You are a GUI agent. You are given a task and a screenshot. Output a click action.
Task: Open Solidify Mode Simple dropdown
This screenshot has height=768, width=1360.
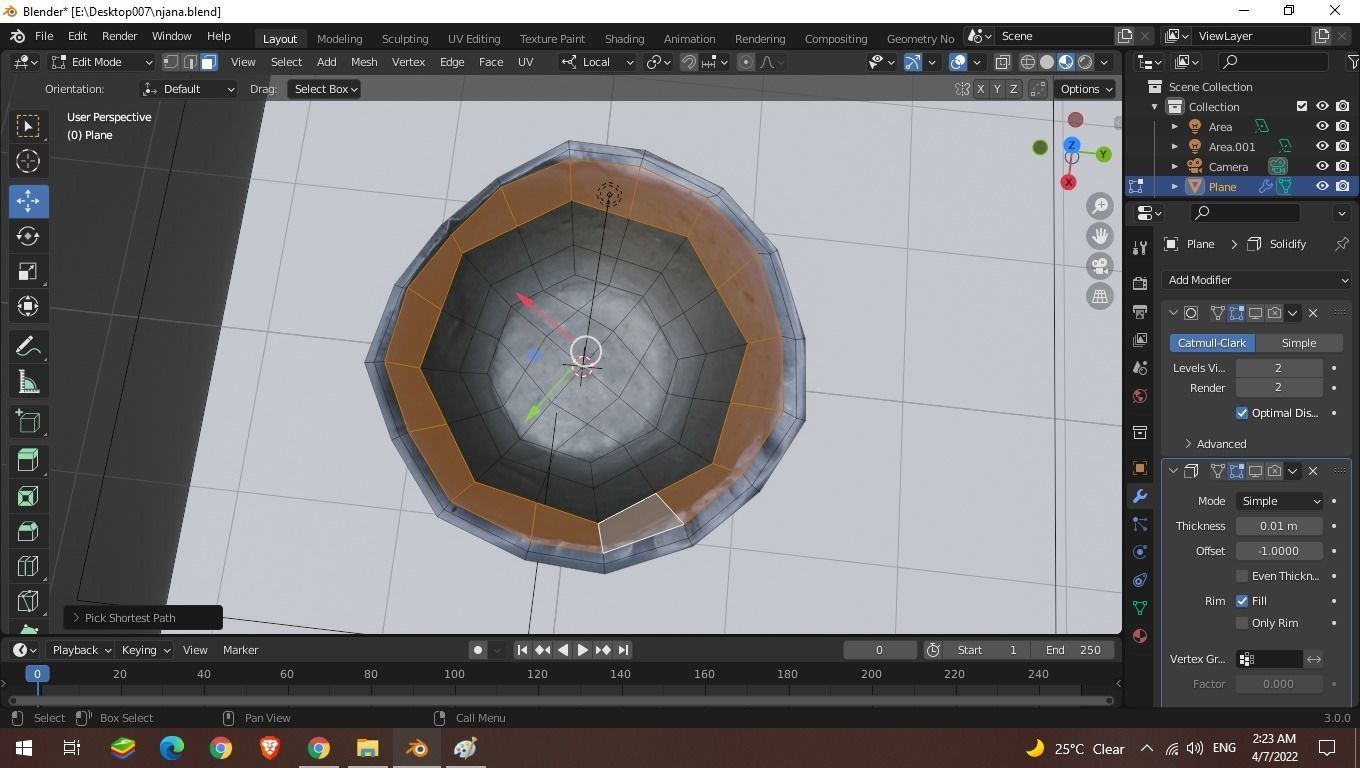click(x=1279, y=501)
